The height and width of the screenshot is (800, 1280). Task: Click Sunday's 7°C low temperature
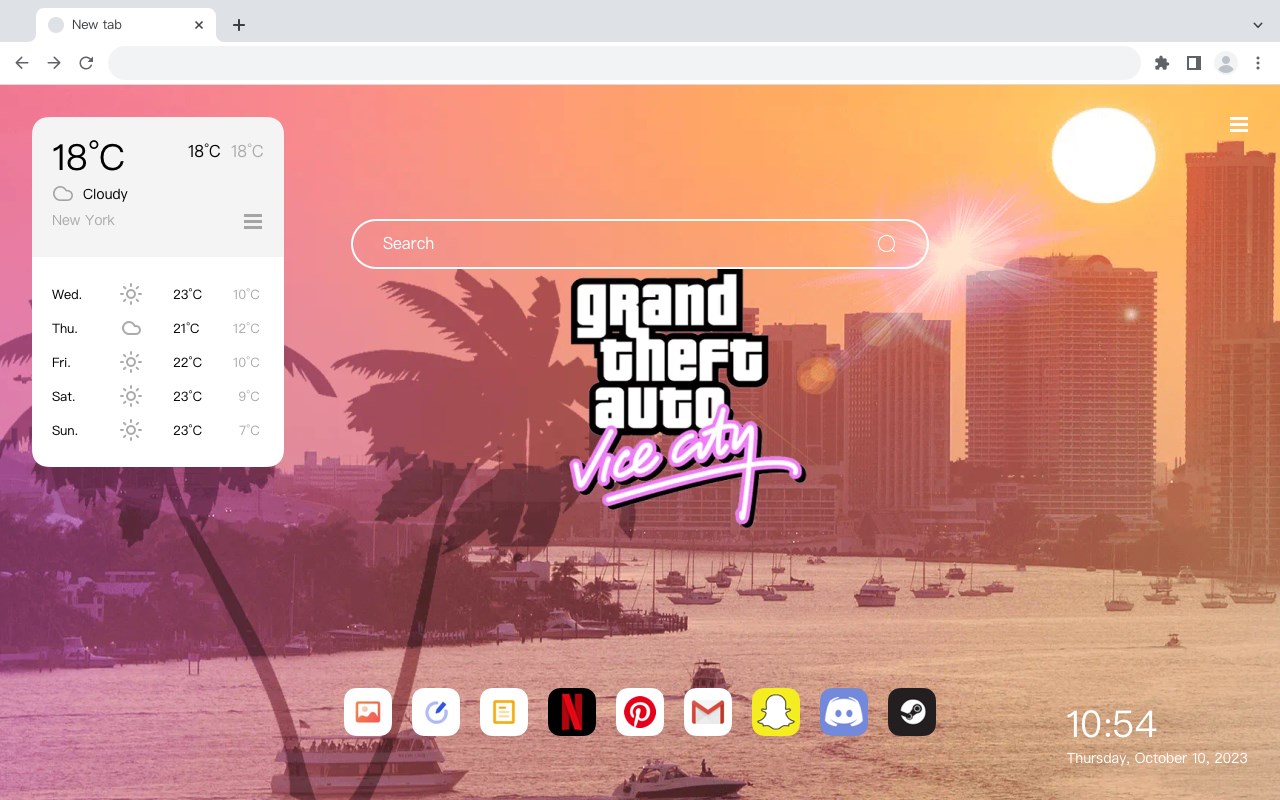pos(249,430)
